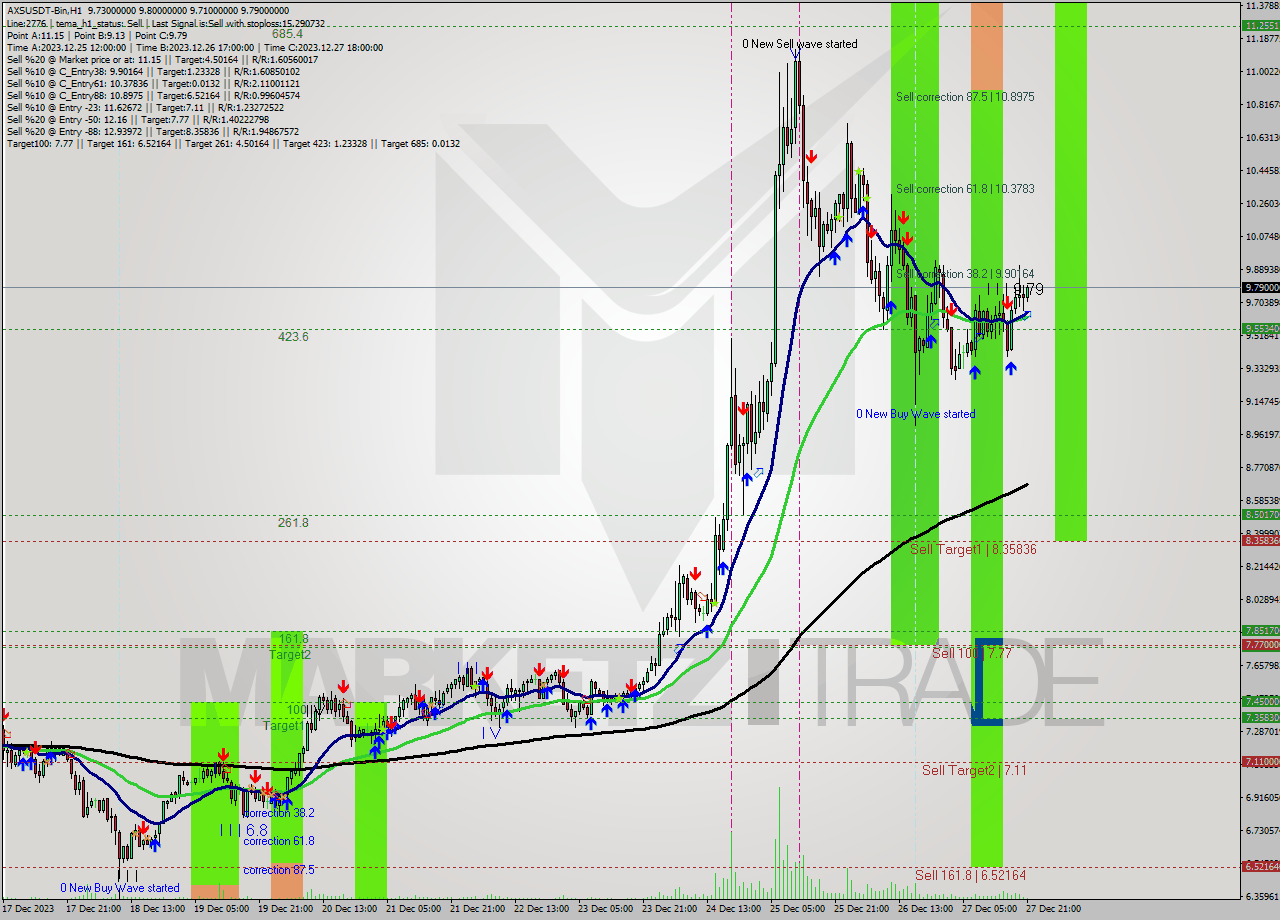Click the 'Sell Target2 | 7.11' label
This screenshot has height=920, width=1280.
click(x=974, y=770)
